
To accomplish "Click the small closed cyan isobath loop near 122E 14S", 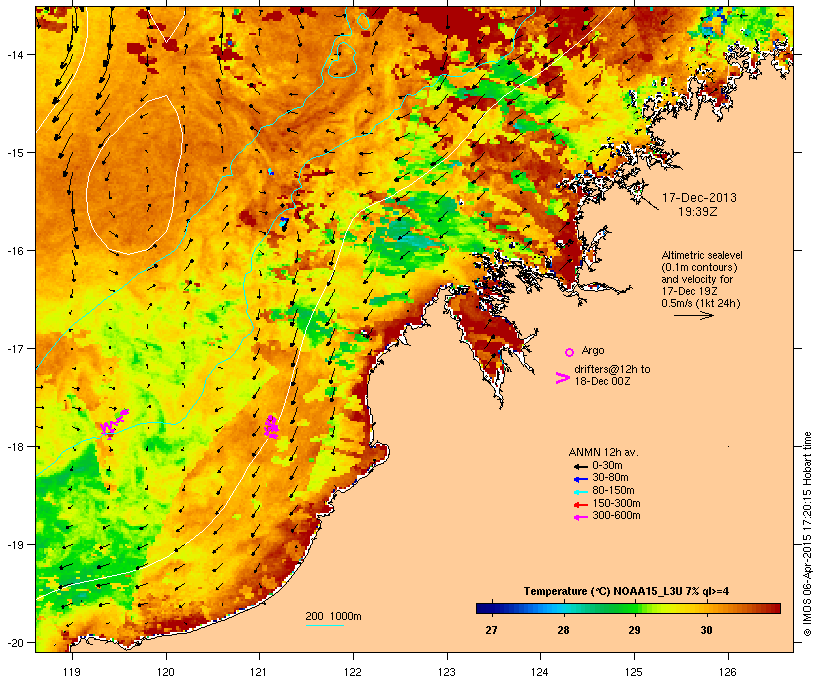I will point(343,61).
